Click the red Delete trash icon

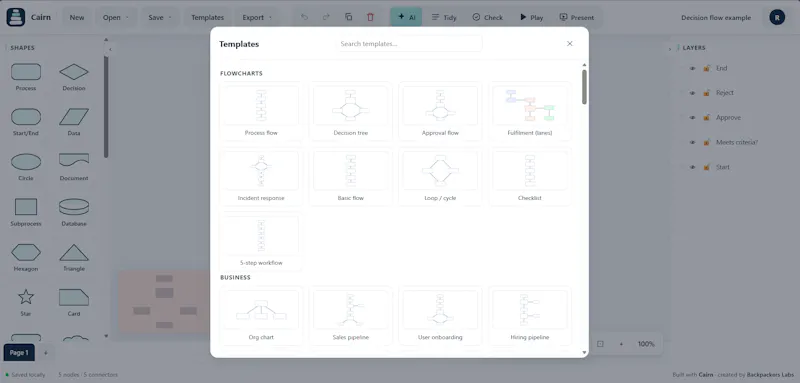coord(370,17)
